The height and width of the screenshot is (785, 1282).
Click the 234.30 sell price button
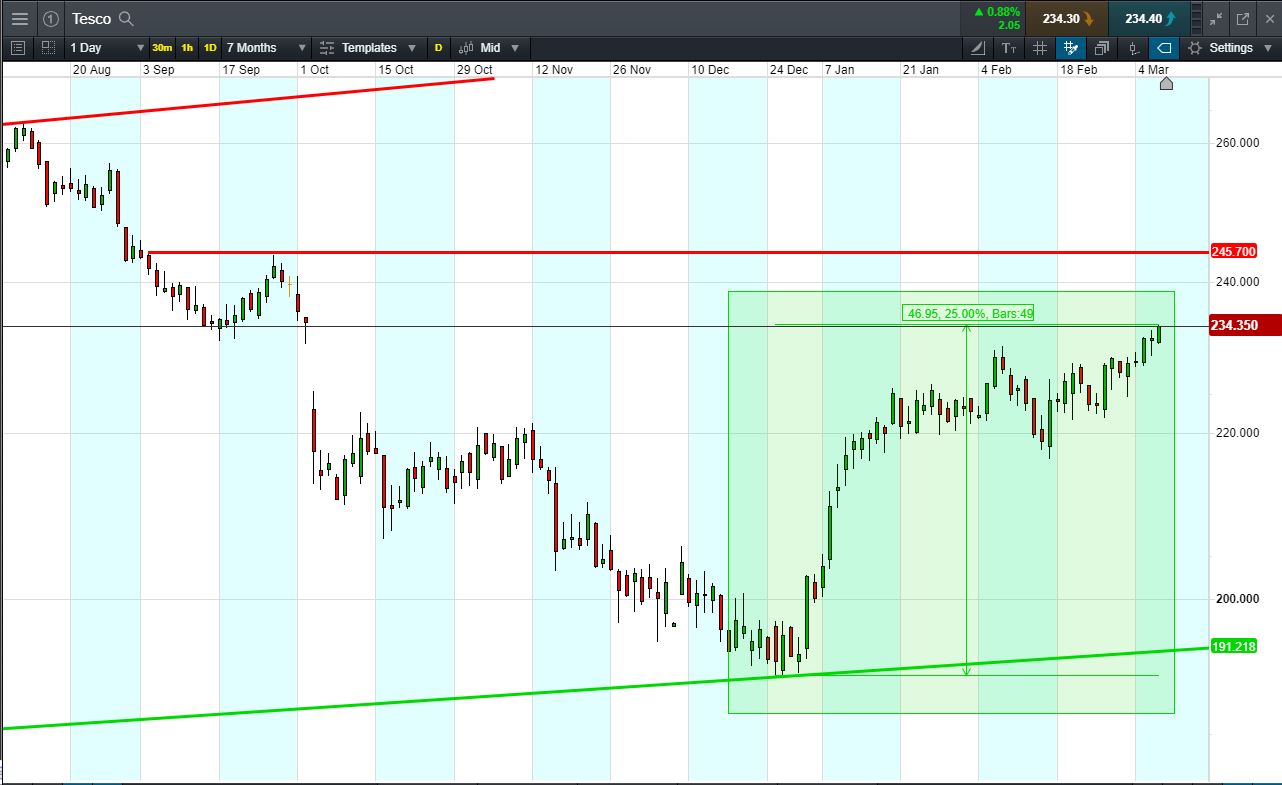1068,18
